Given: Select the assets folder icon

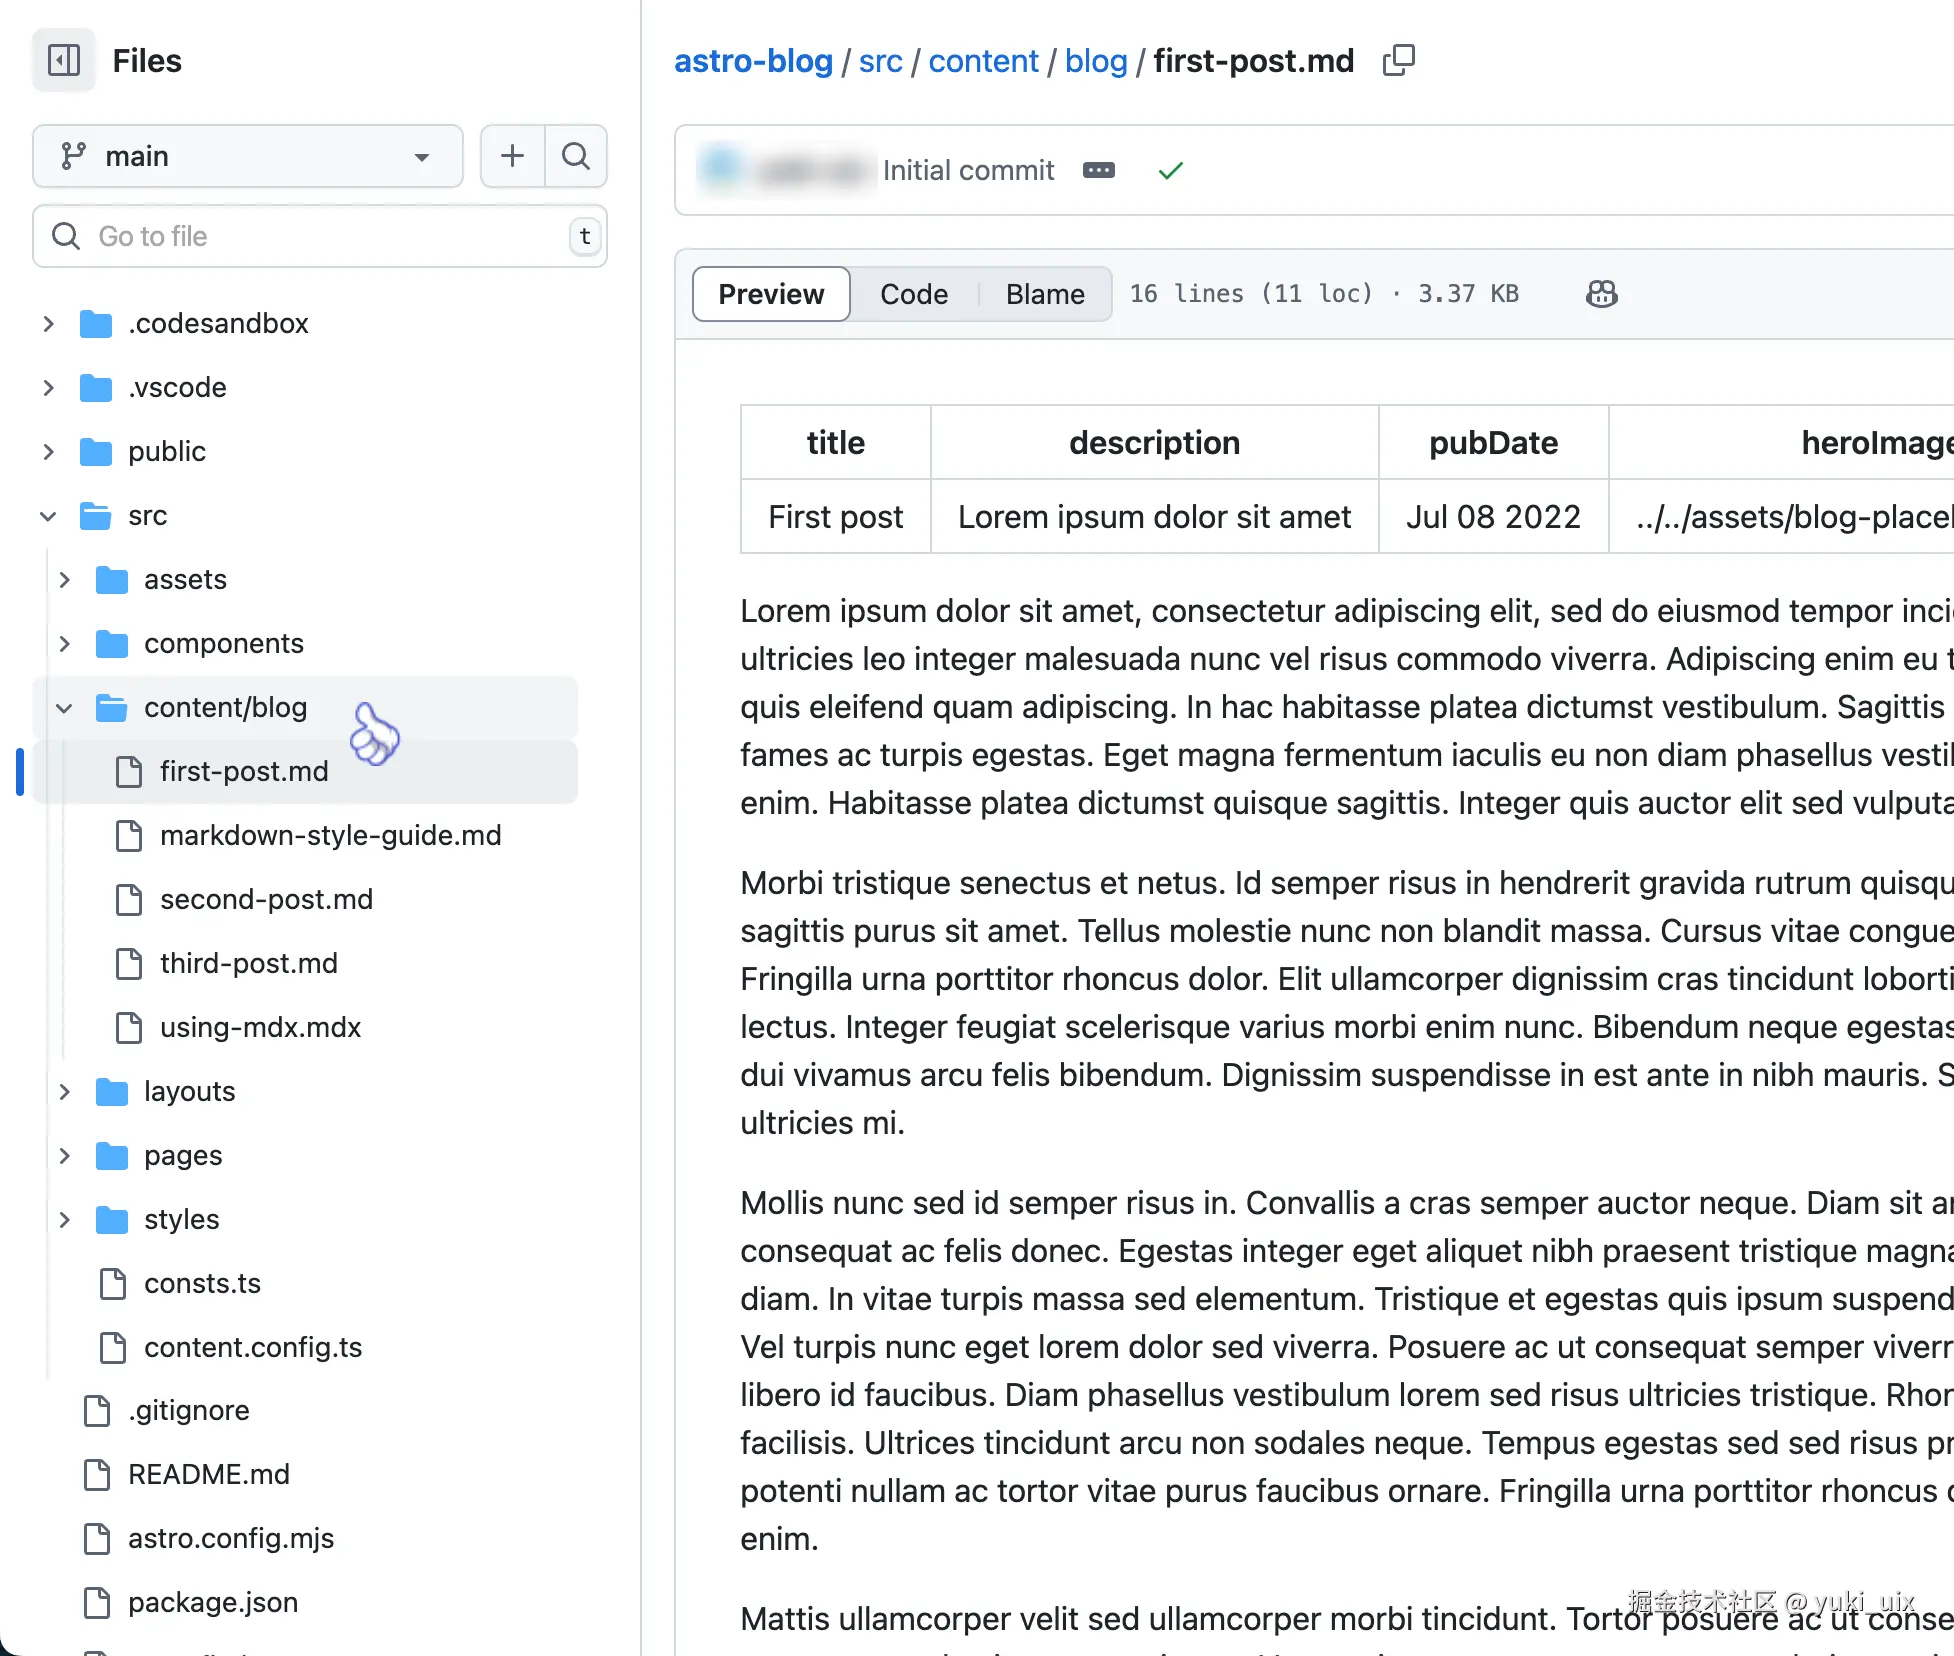Looking at the screenshot, I should pos(112,580).
